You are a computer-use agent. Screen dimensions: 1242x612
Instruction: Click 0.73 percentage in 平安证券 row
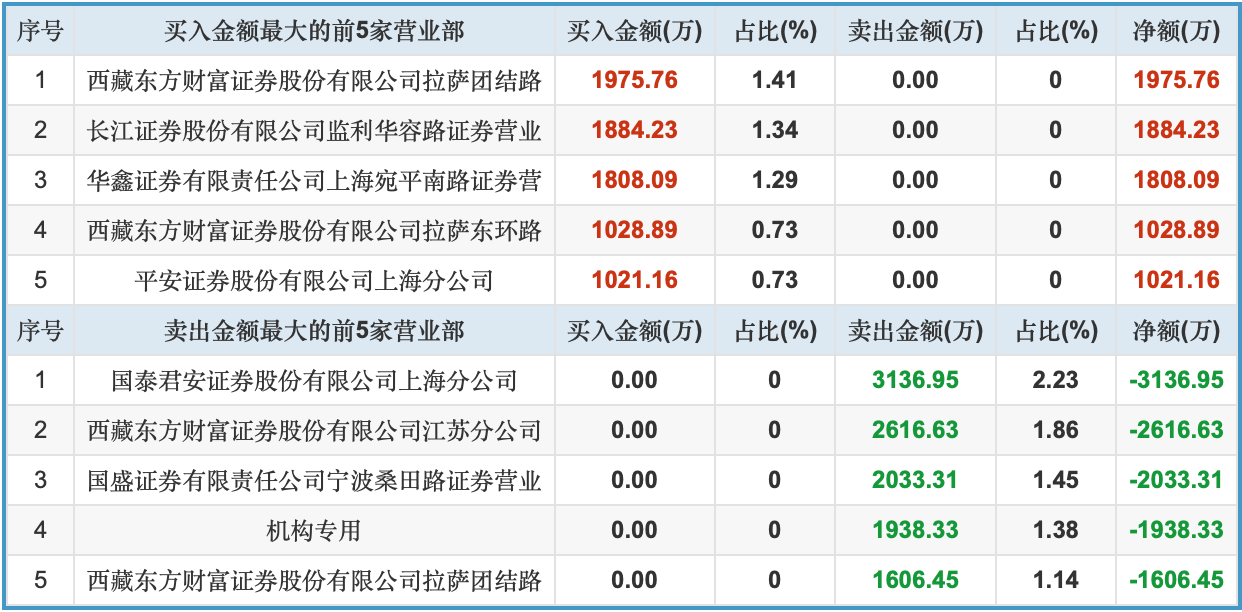click(x=774, y=280)
